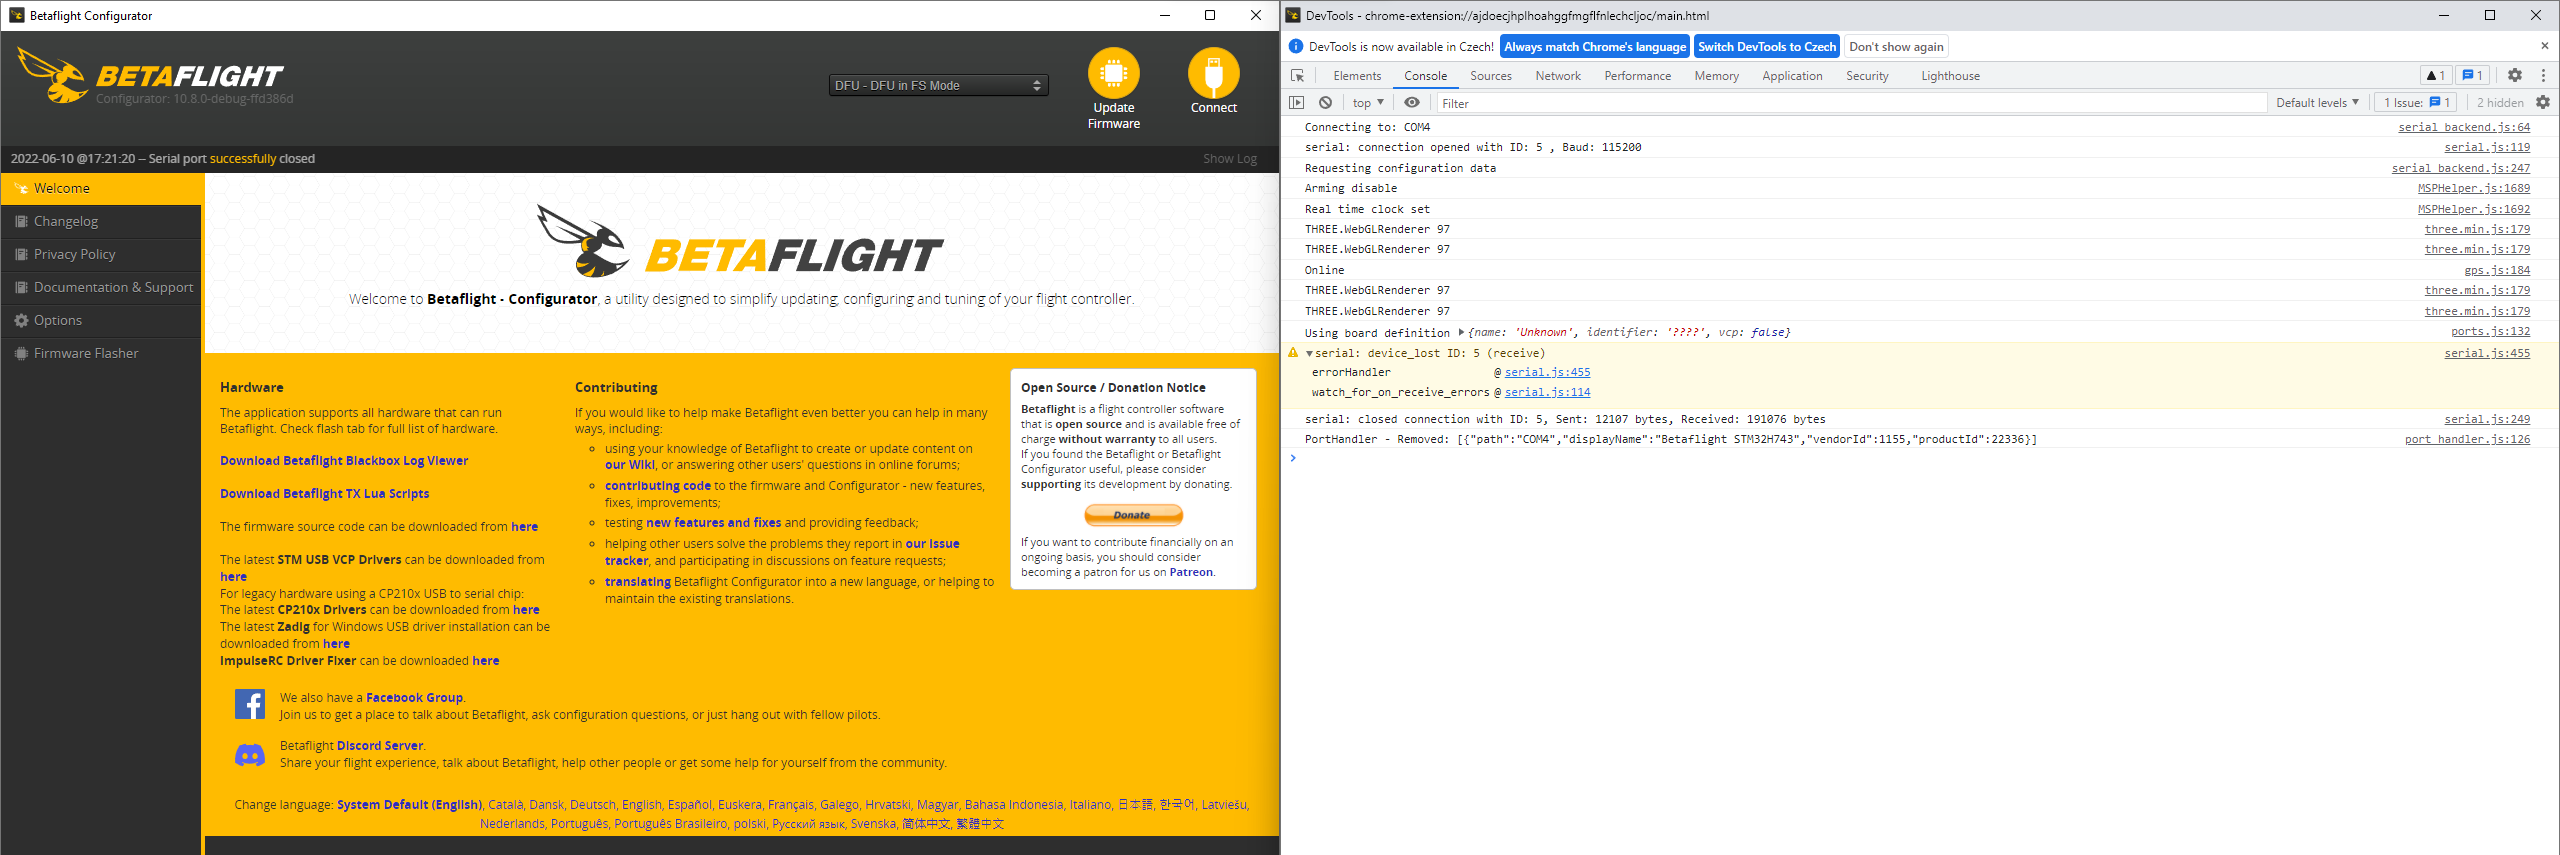Click the Privacy Policy sidebar icon
This screenshot has width=2560, height=855.
pyautogui.click(x=21, y=254)
